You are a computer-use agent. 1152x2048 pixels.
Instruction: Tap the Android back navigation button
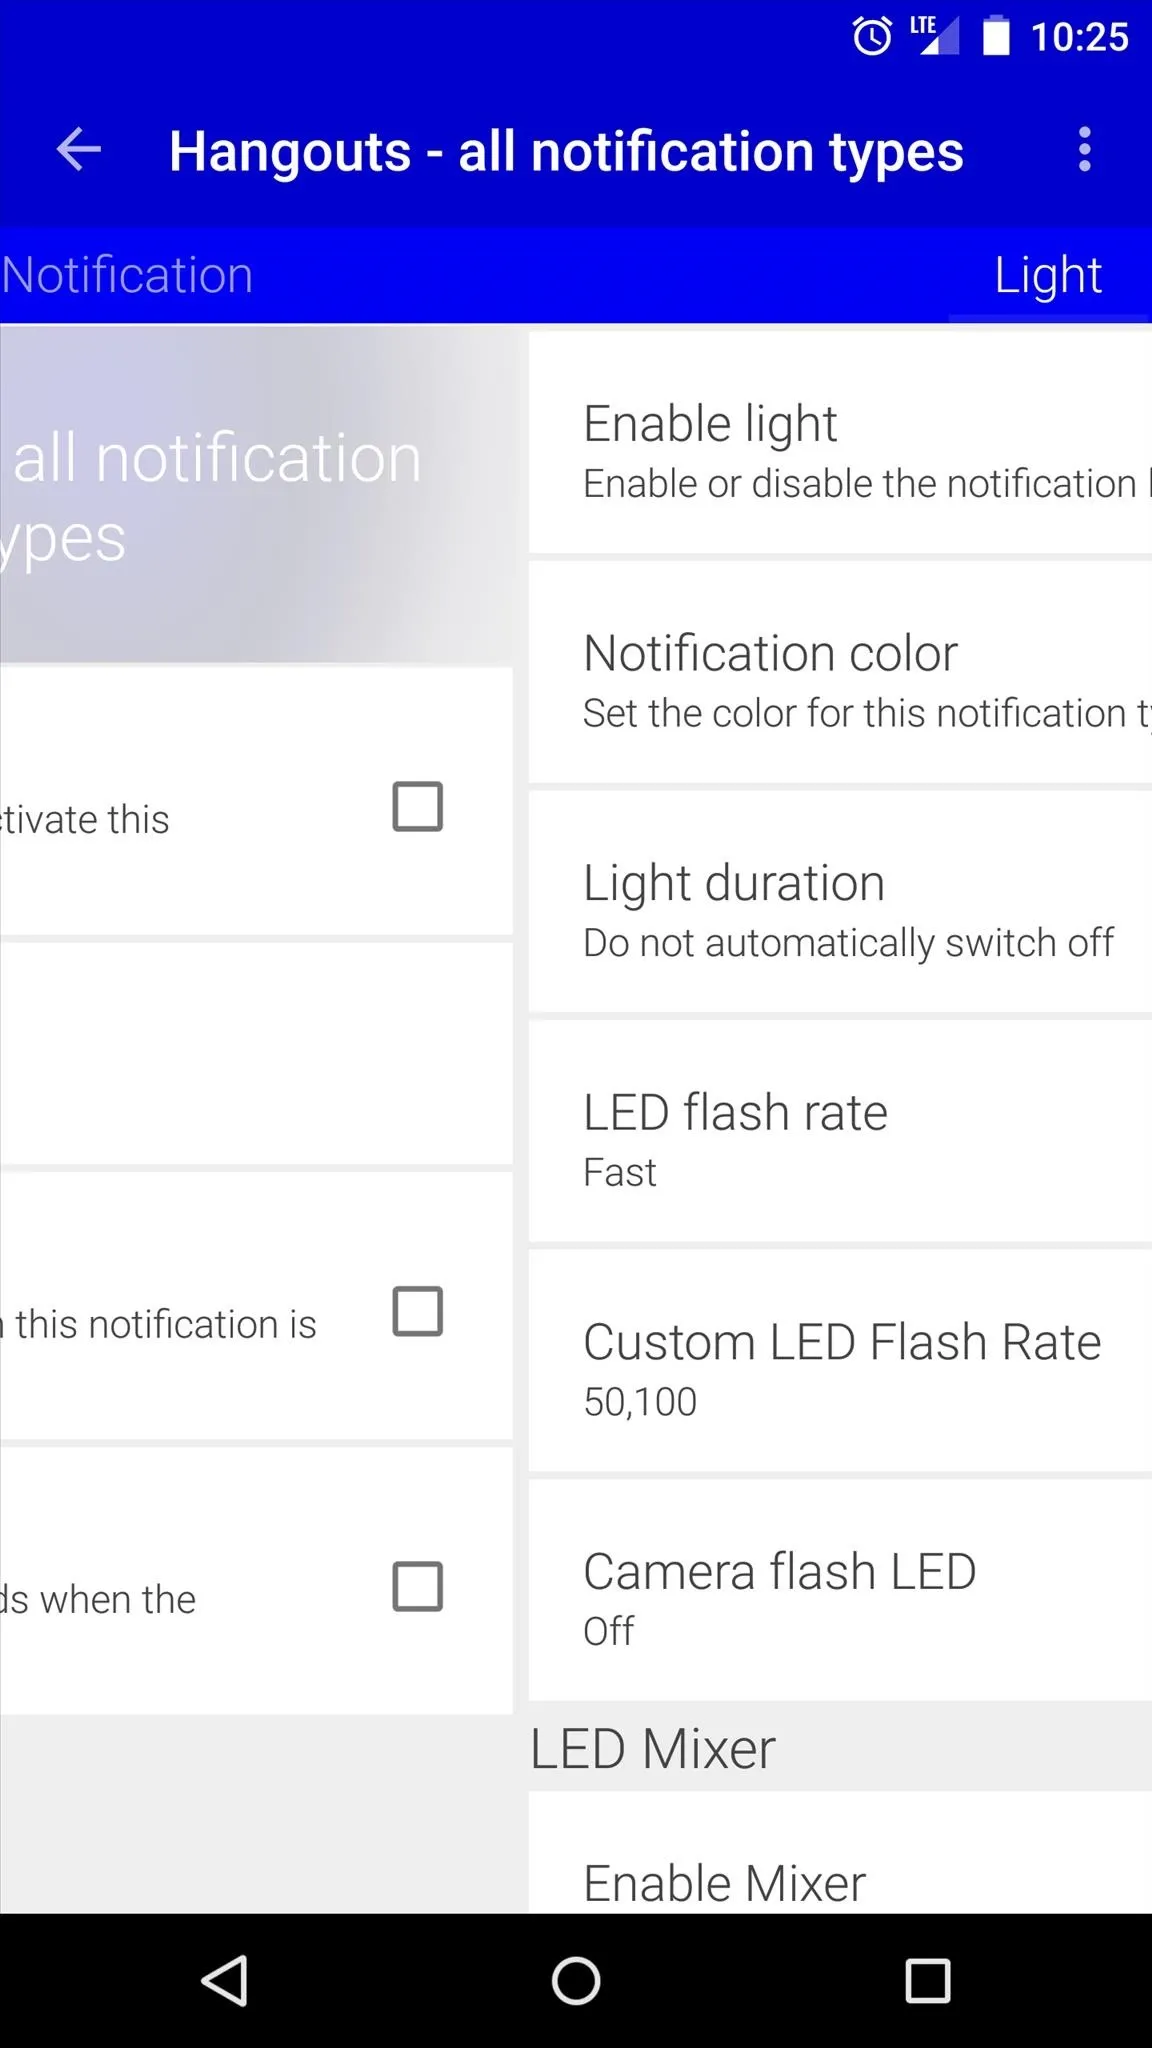click(x=225, y=1981)
